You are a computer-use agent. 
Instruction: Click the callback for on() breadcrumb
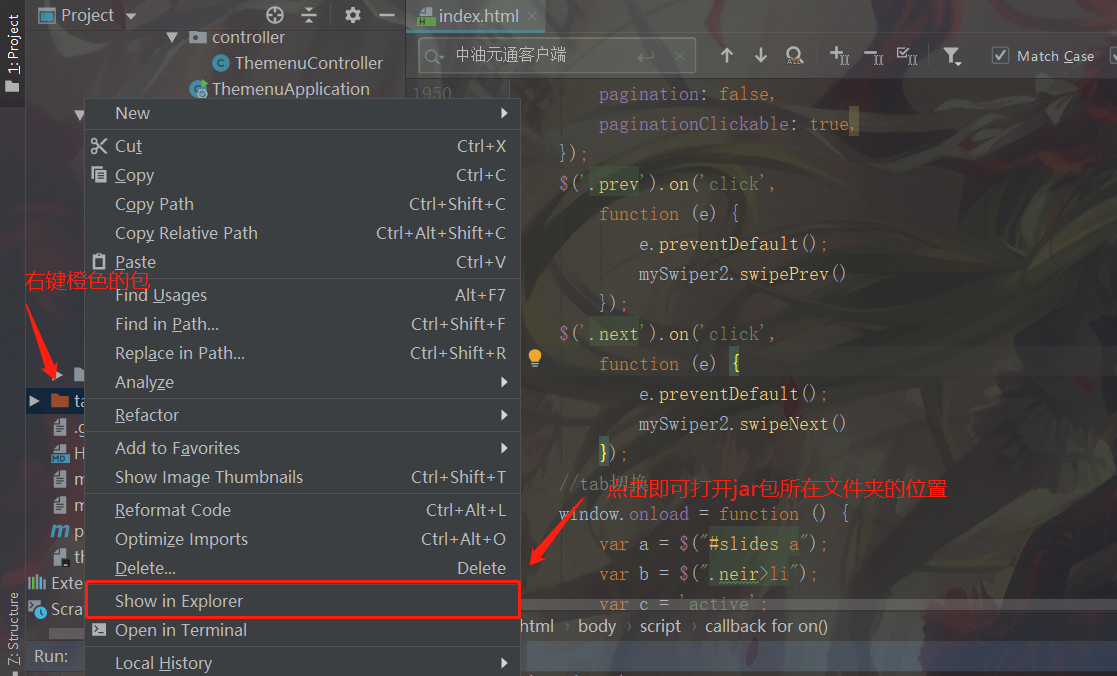767,626
